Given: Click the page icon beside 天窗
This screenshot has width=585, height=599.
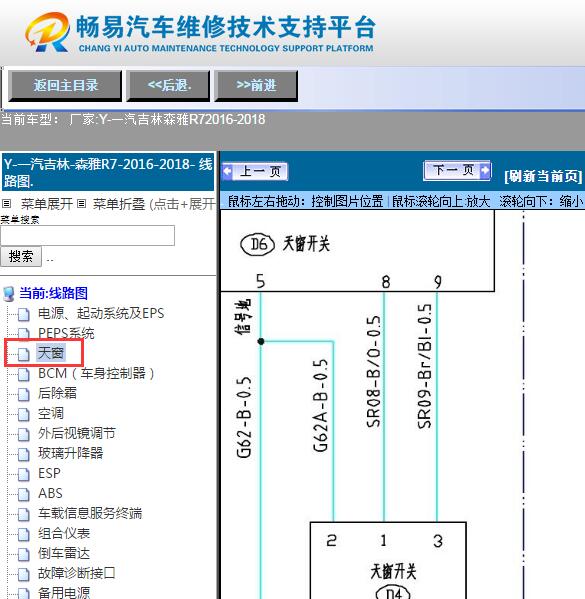Looking at the screenshot, I should click(x=24, y=354).
